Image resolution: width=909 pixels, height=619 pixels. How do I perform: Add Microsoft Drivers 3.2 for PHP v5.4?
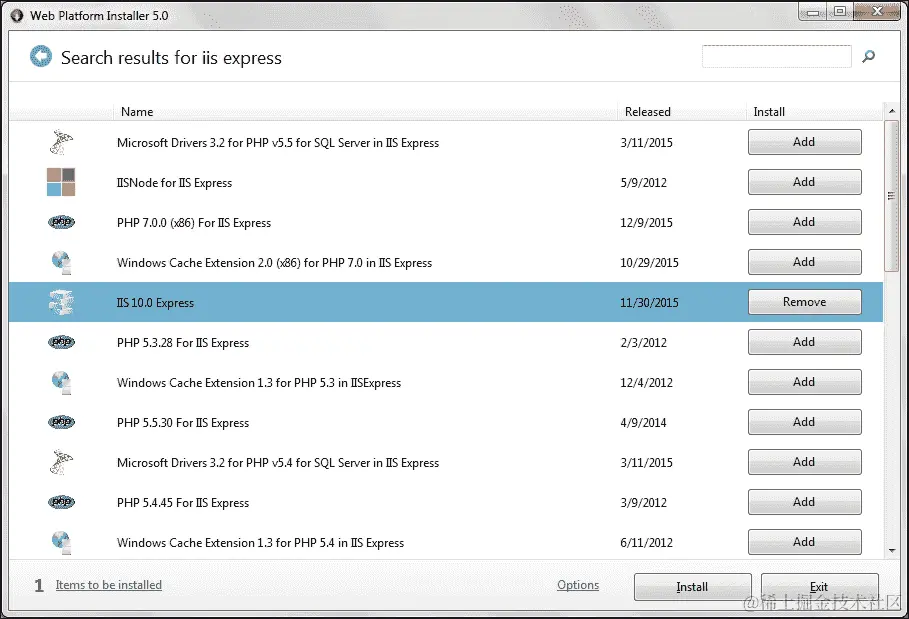tap(804, 462)
